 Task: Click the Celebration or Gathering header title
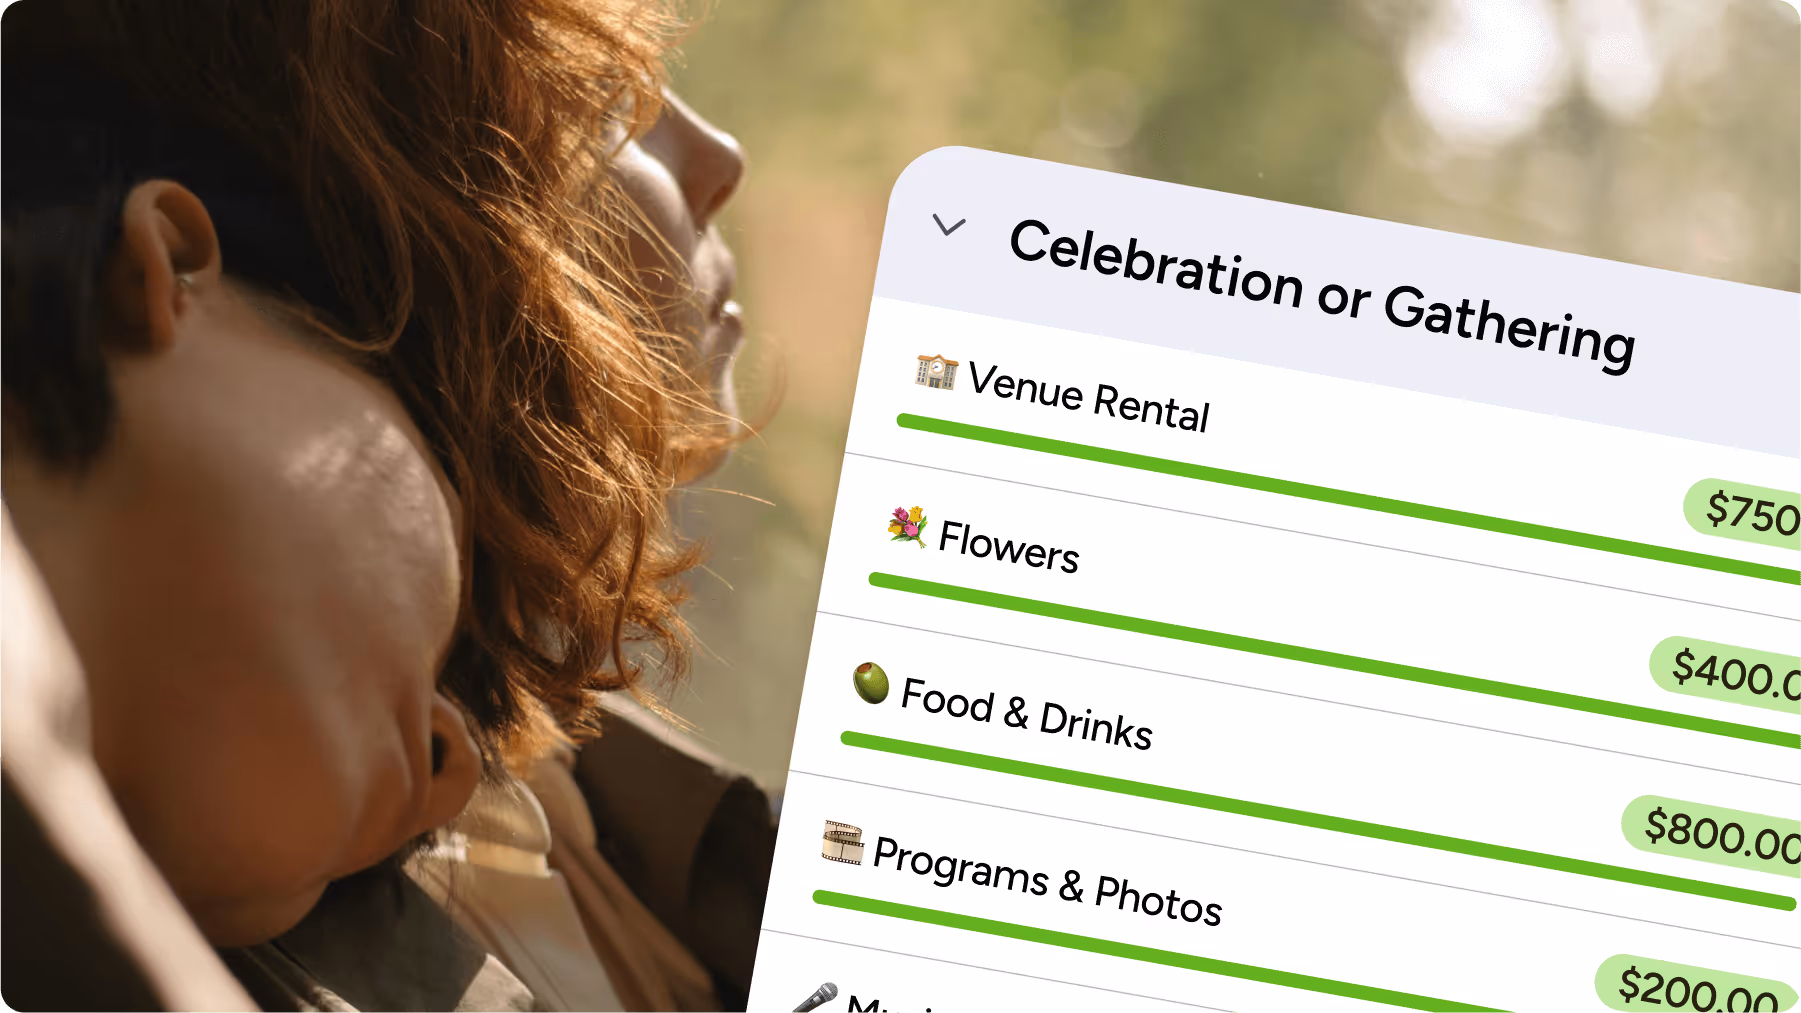click(x=1322, y=295)
